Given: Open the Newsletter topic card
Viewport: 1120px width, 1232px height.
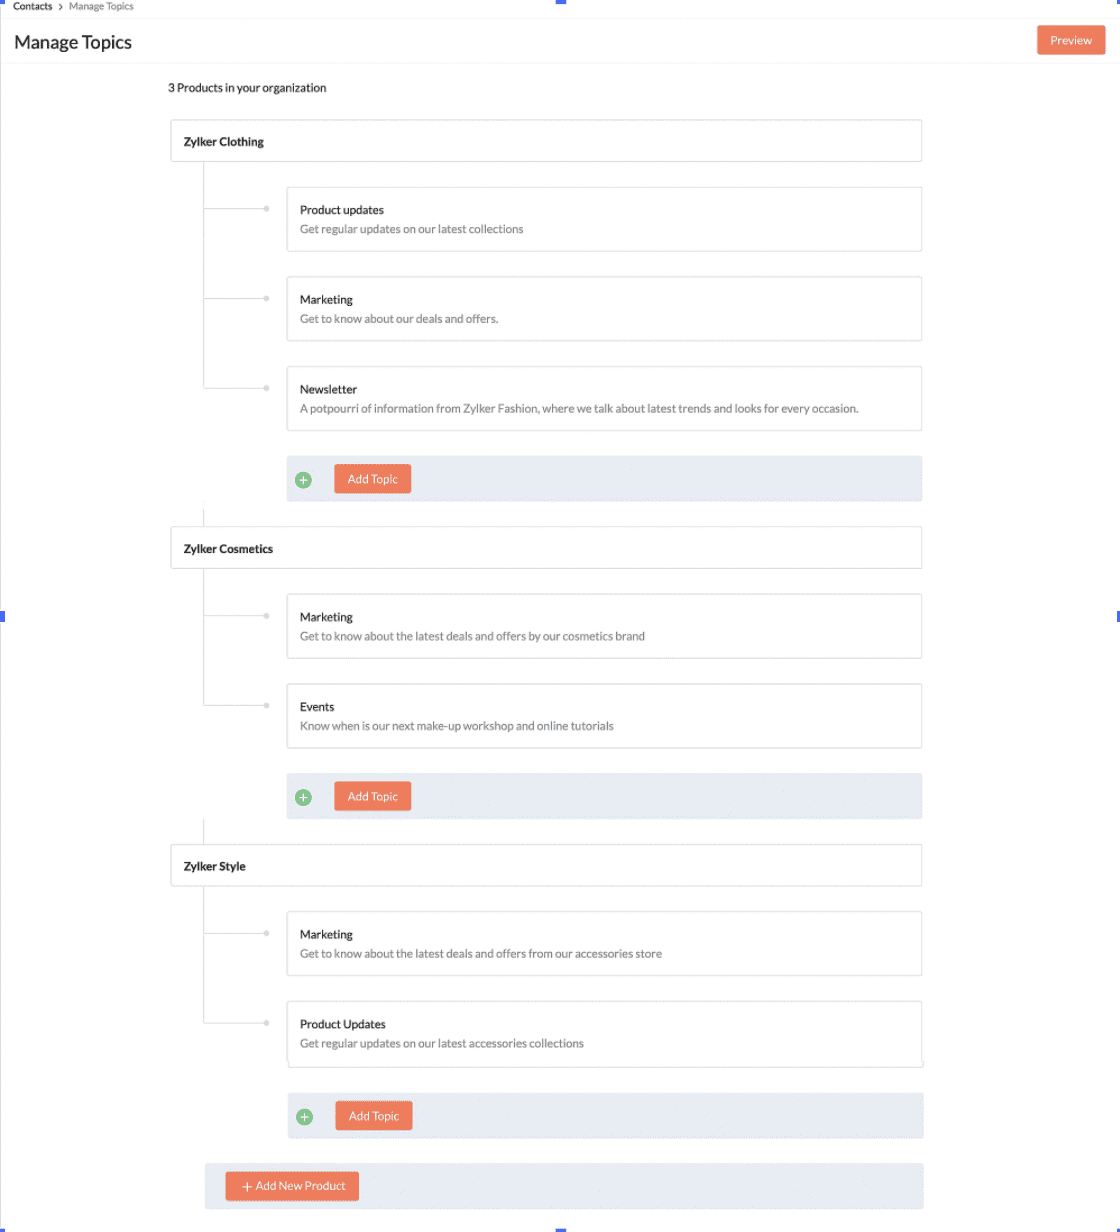Looking at the screenshot, I should click(604, 398).
